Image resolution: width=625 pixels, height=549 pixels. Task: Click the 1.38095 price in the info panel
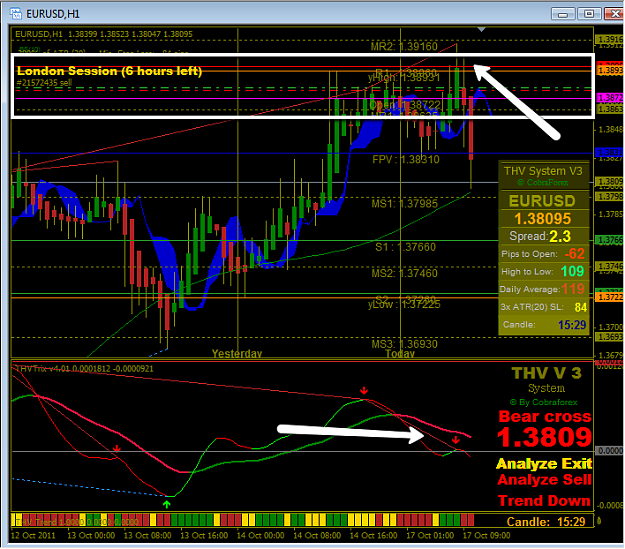[542, 218]
